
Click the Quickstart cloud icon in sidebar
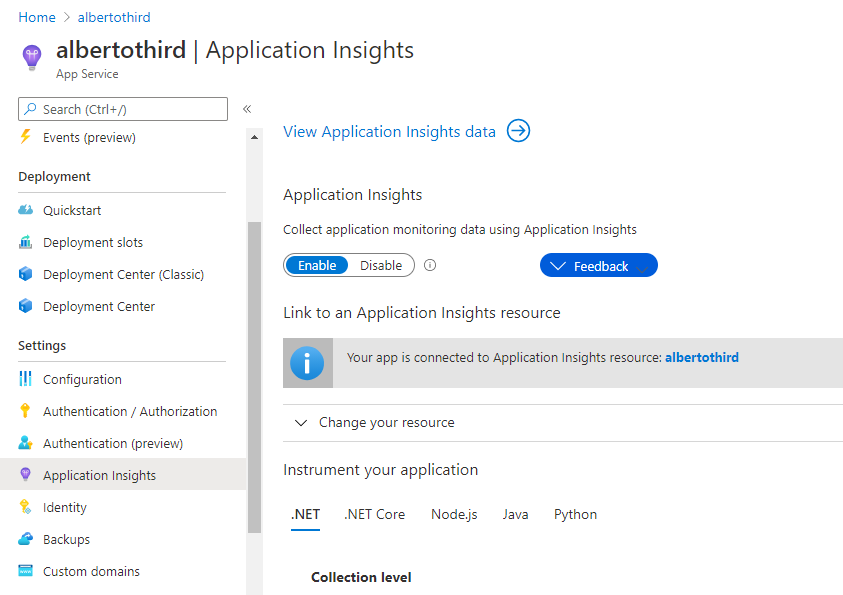tap(26, 210)
